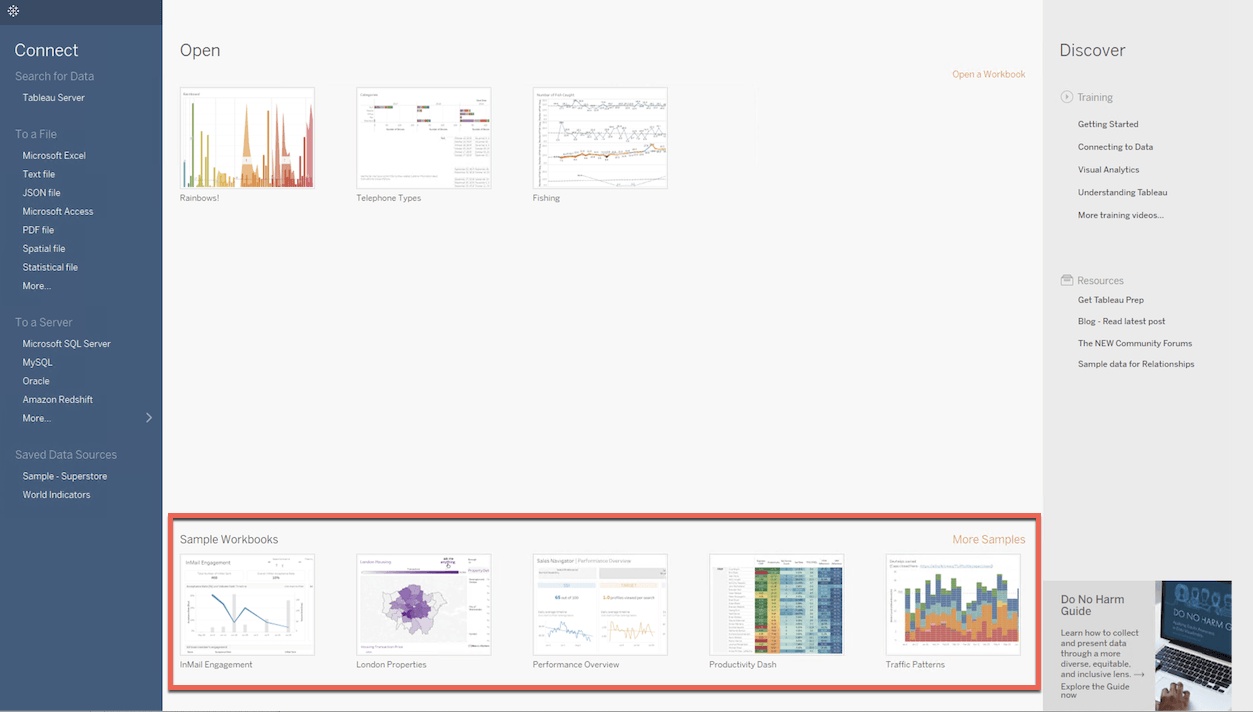Select Microsoft Access connector
This screenshot has height=712, width=1253.
(58, 212)
